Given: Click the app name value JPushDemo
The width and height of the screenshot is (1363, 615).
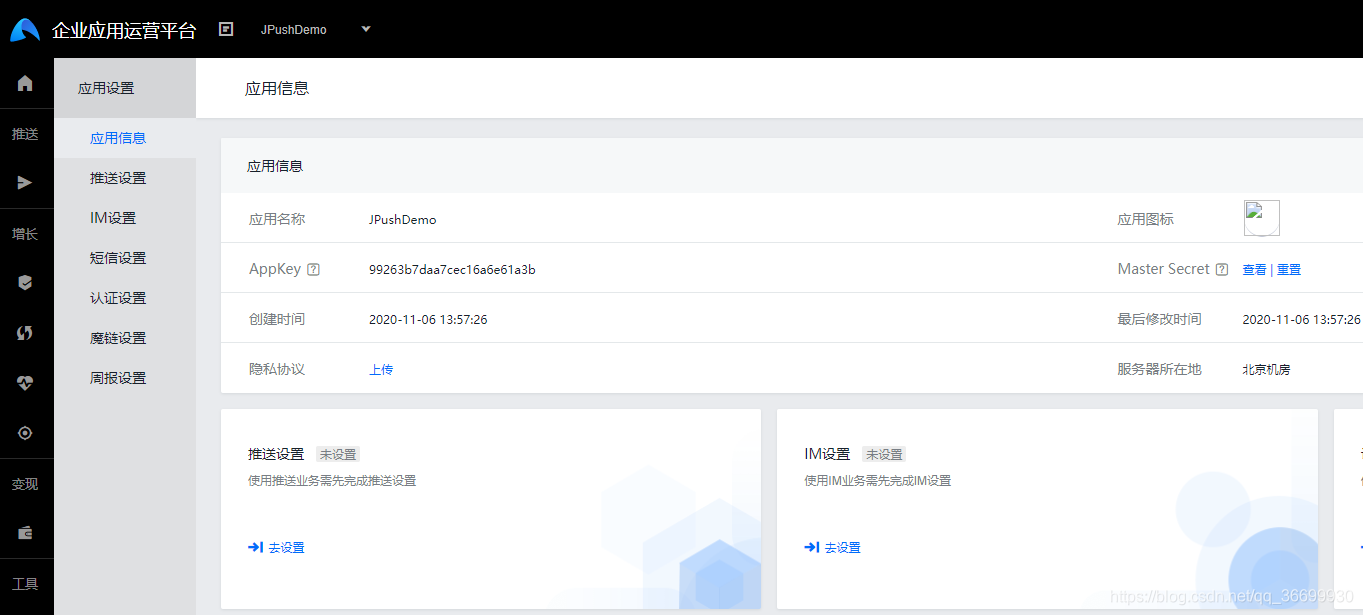Looking at the screenshot, I should point(402,220).
